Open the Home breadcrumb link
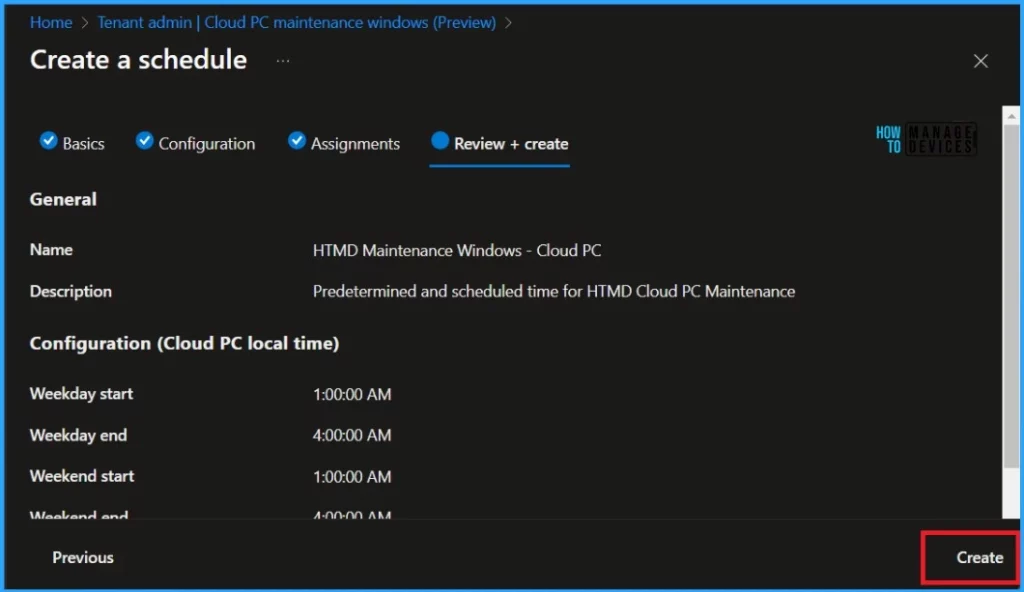The image size is (1024, 592). [x=51, y=22]
